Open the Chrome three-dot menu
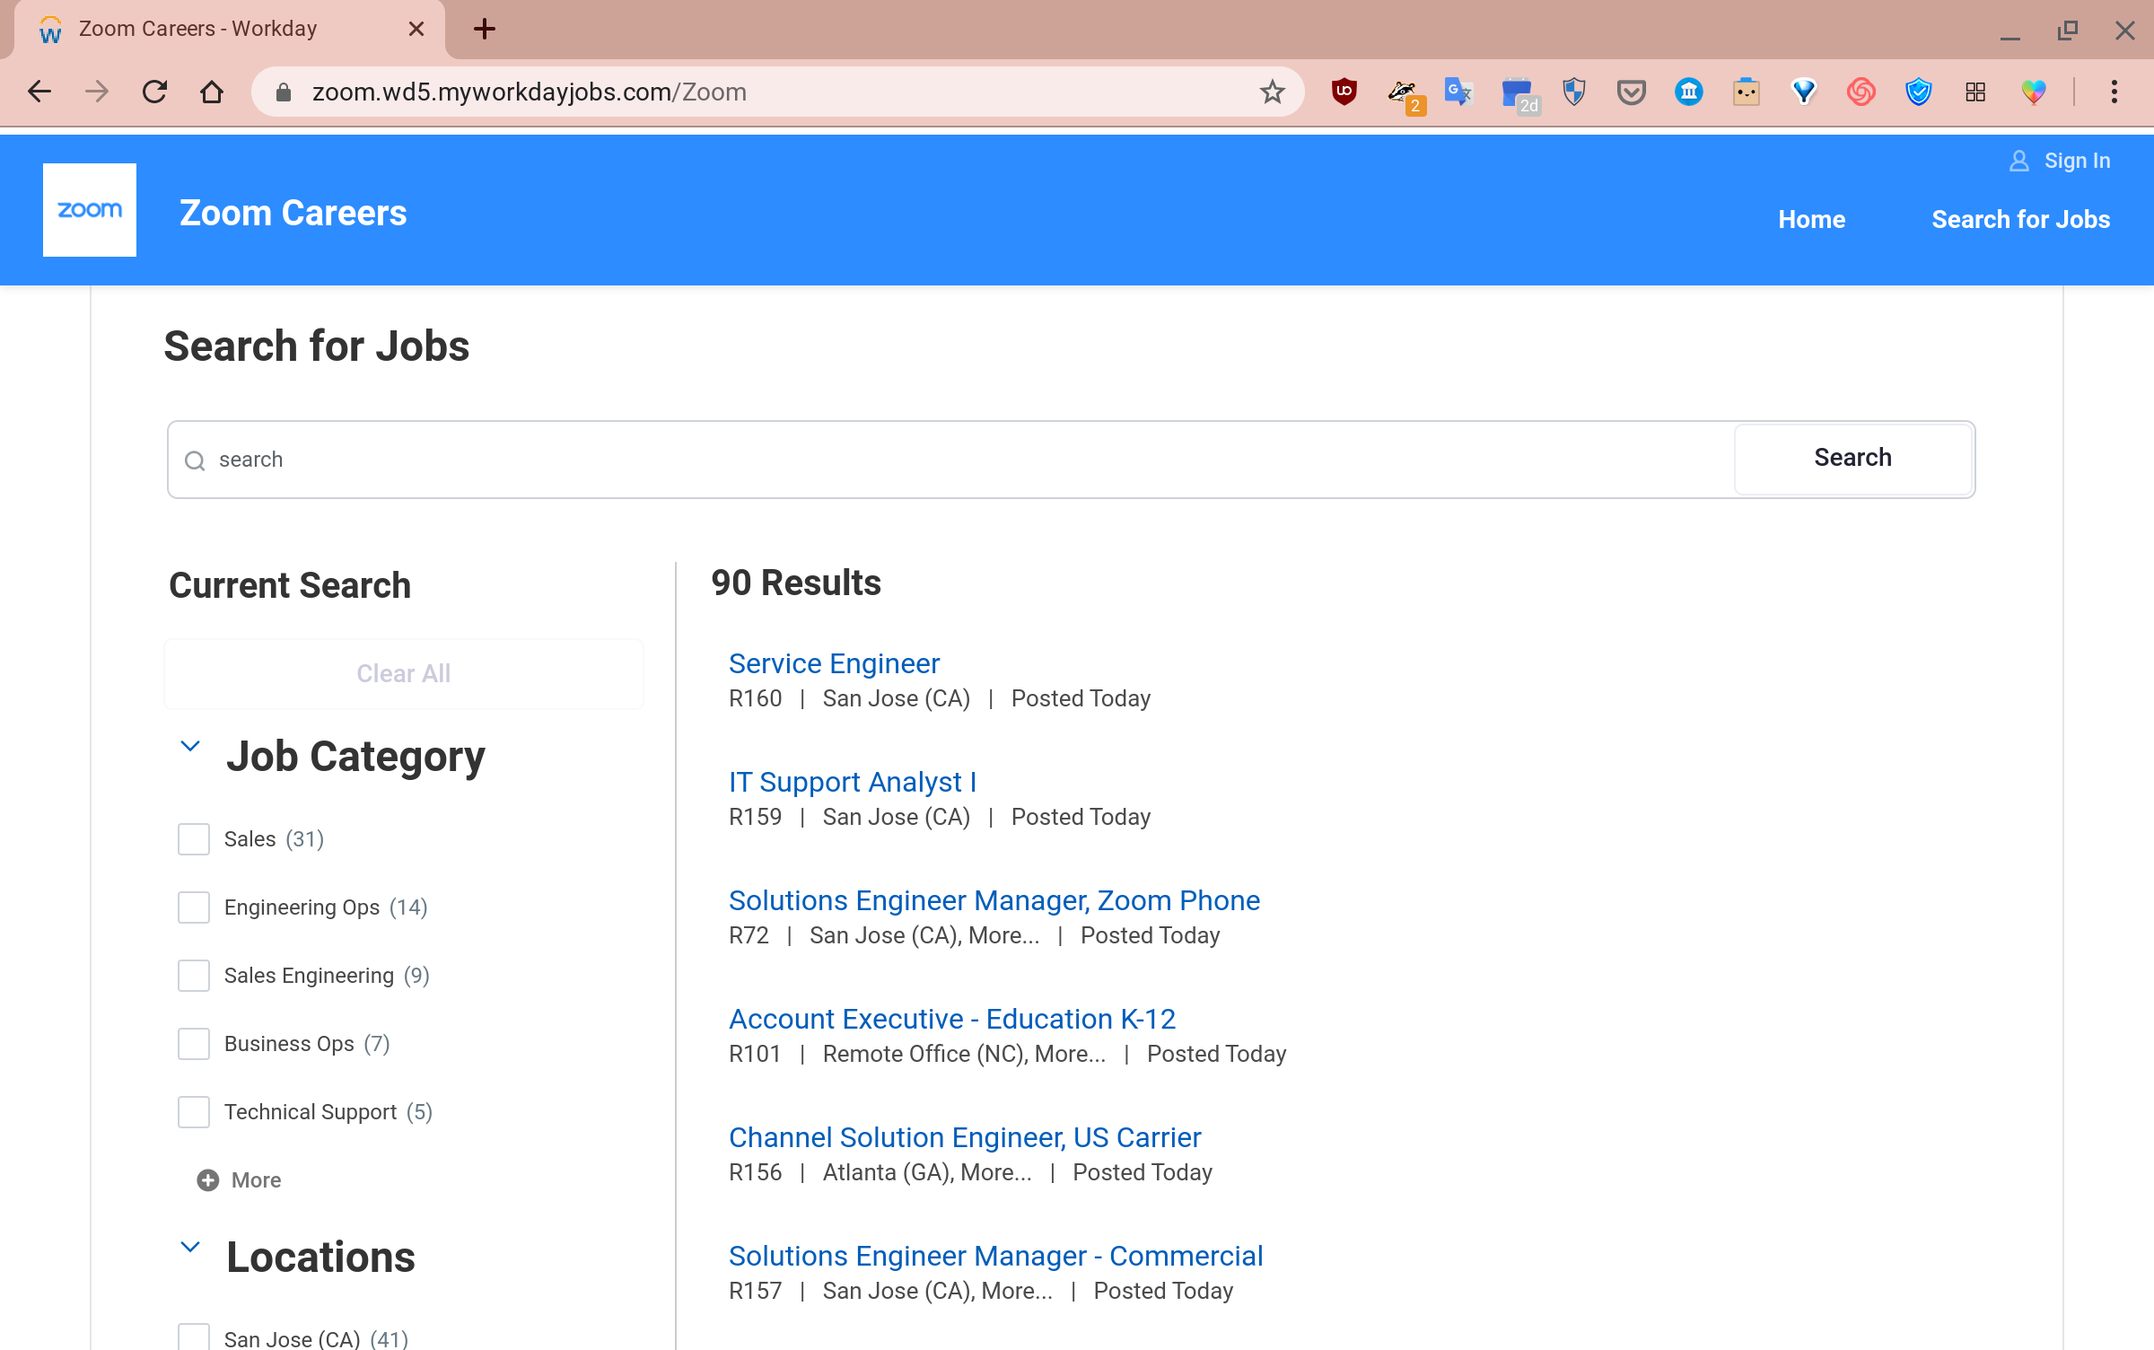 [2113, 92]
